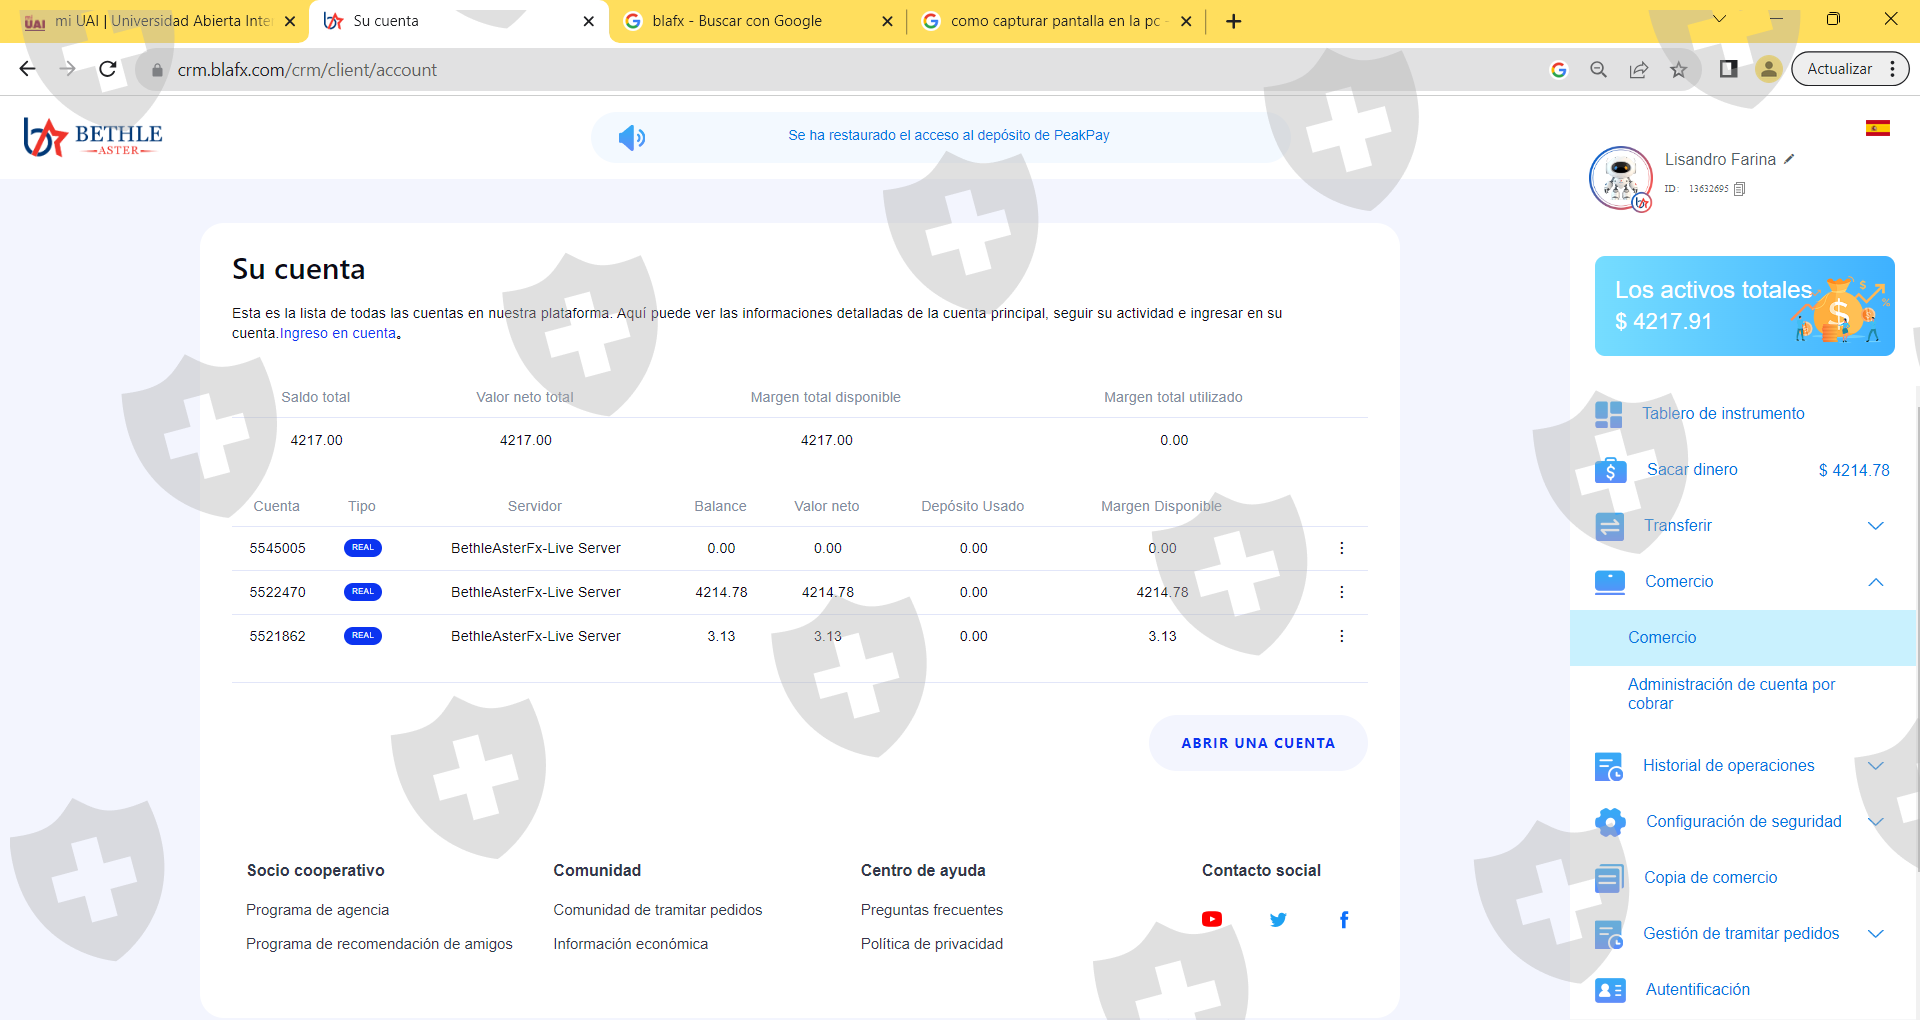Image resolution: width=1920 pixels, height=1020 pixels.
Task: Open three-dot menu for account 5522470
Action: (1341, 592)
